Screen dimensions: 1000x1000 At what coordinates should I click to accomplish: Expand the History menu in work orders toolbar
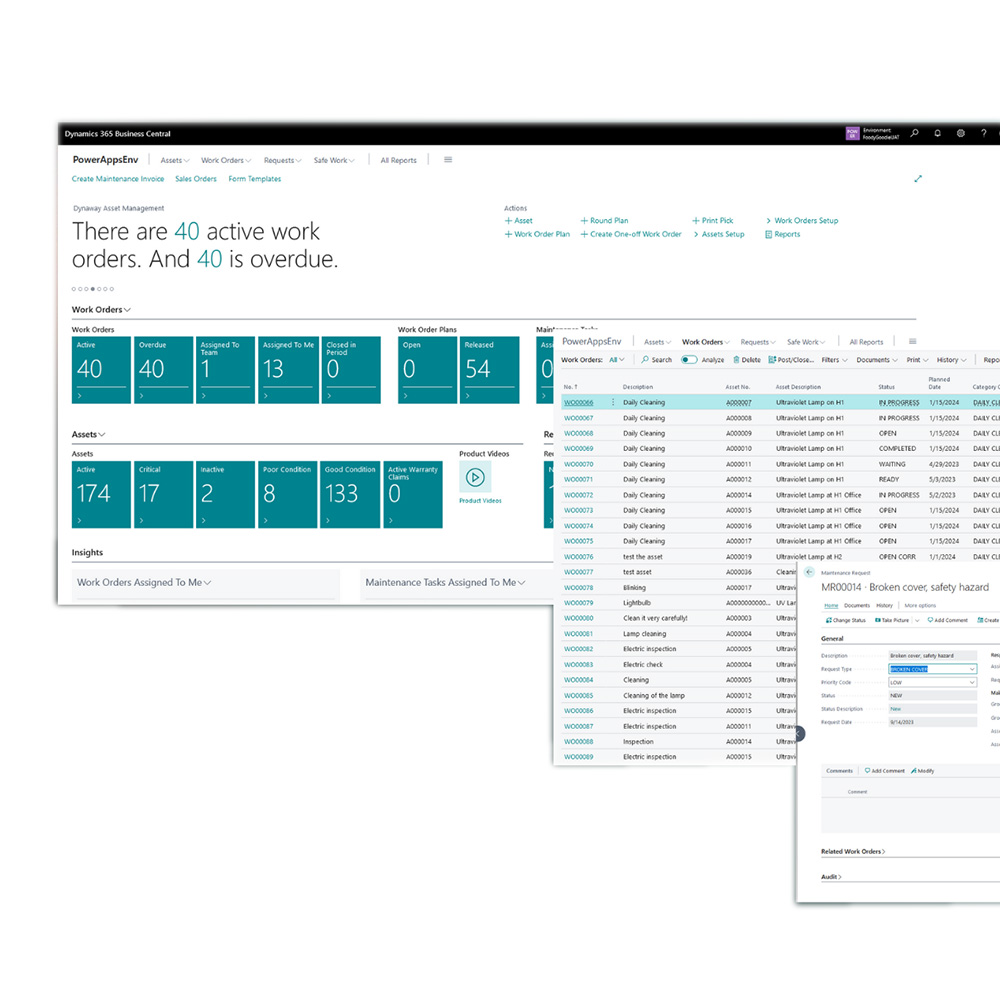click(x=952, y=360)
